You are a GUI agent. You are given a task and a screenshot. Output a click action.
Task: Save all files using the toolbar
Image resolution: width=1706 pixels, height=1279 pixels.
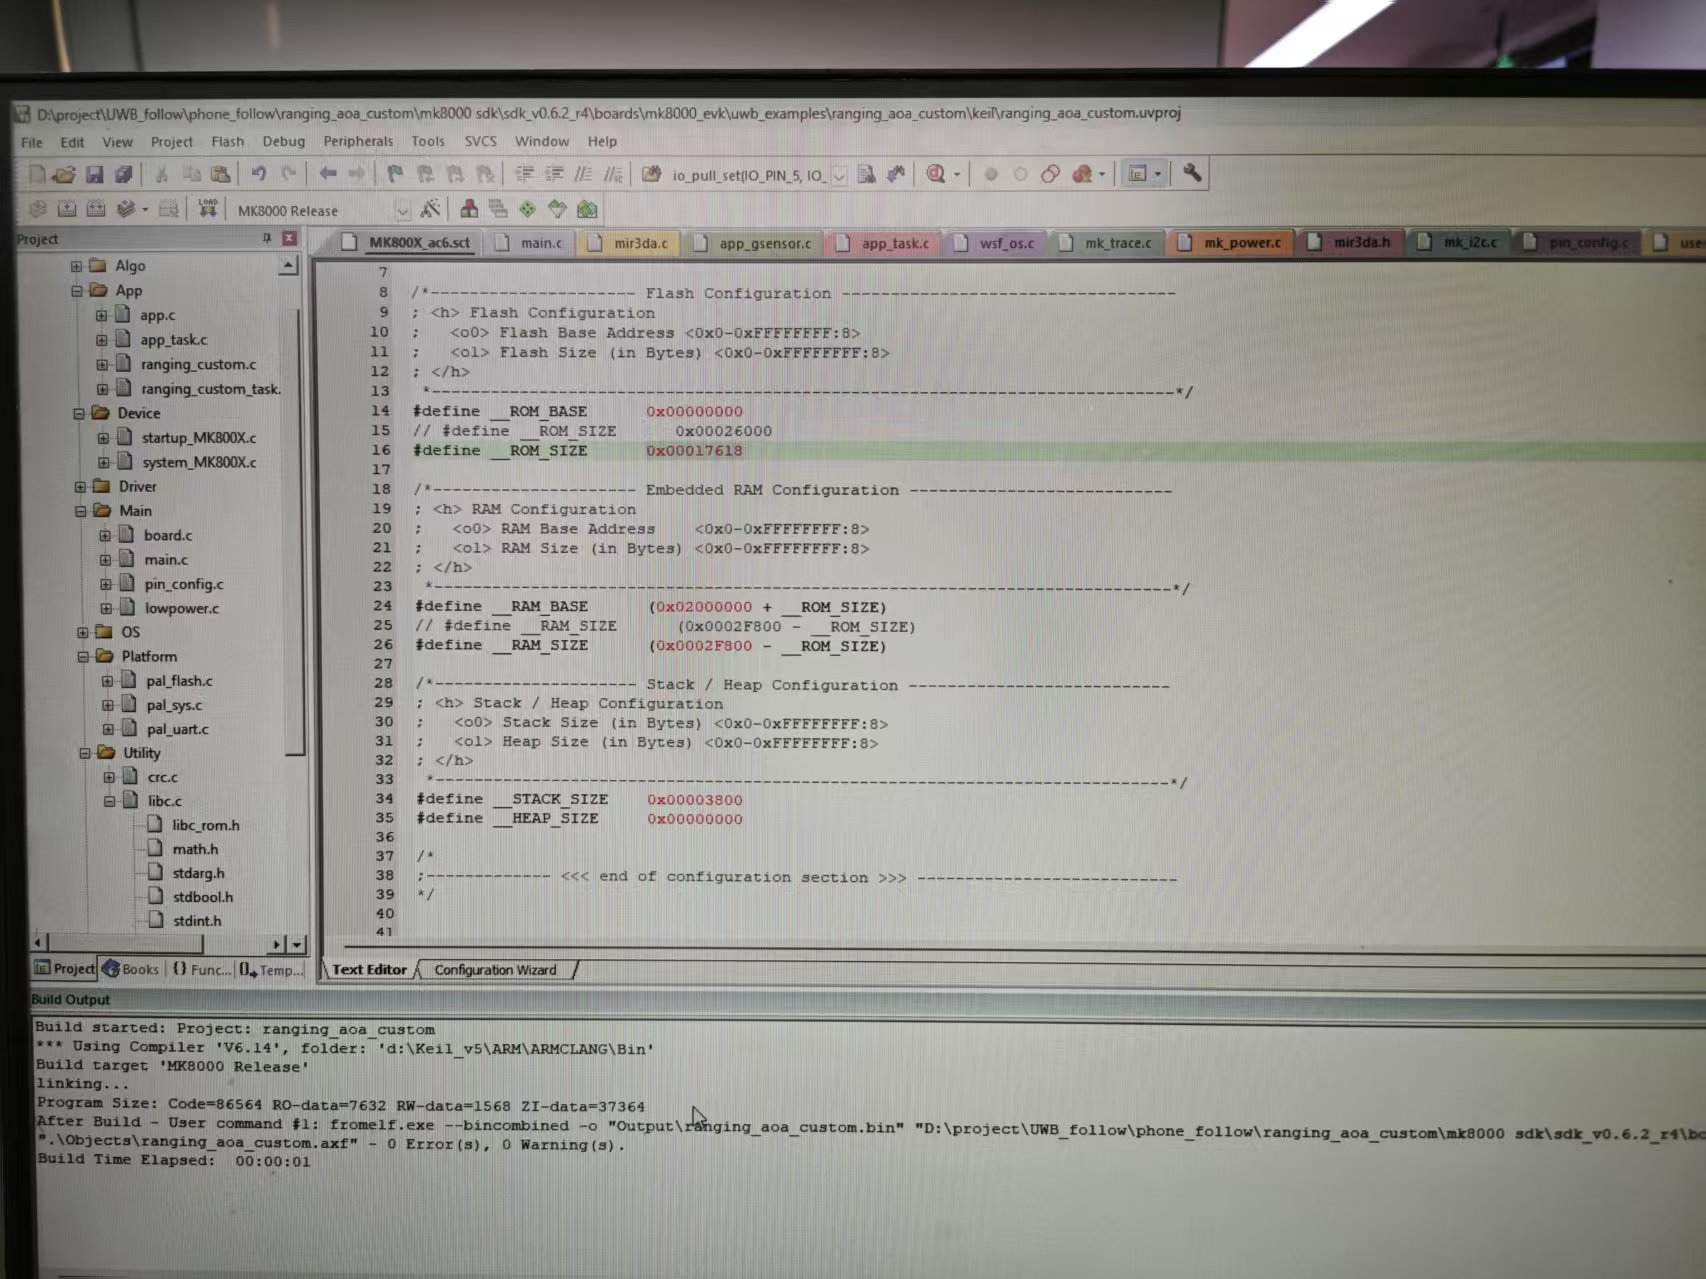(x=123, y=175)
